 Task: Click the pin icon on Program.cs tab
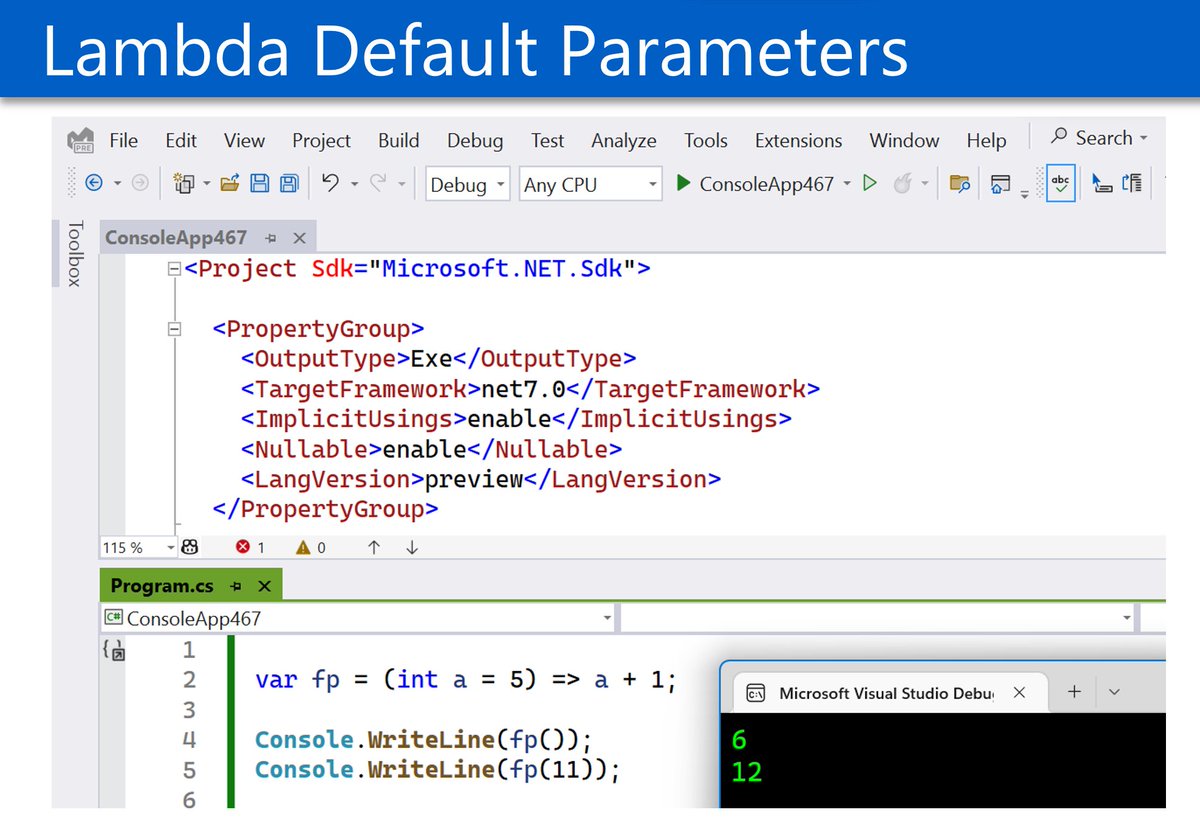[236, 586]
